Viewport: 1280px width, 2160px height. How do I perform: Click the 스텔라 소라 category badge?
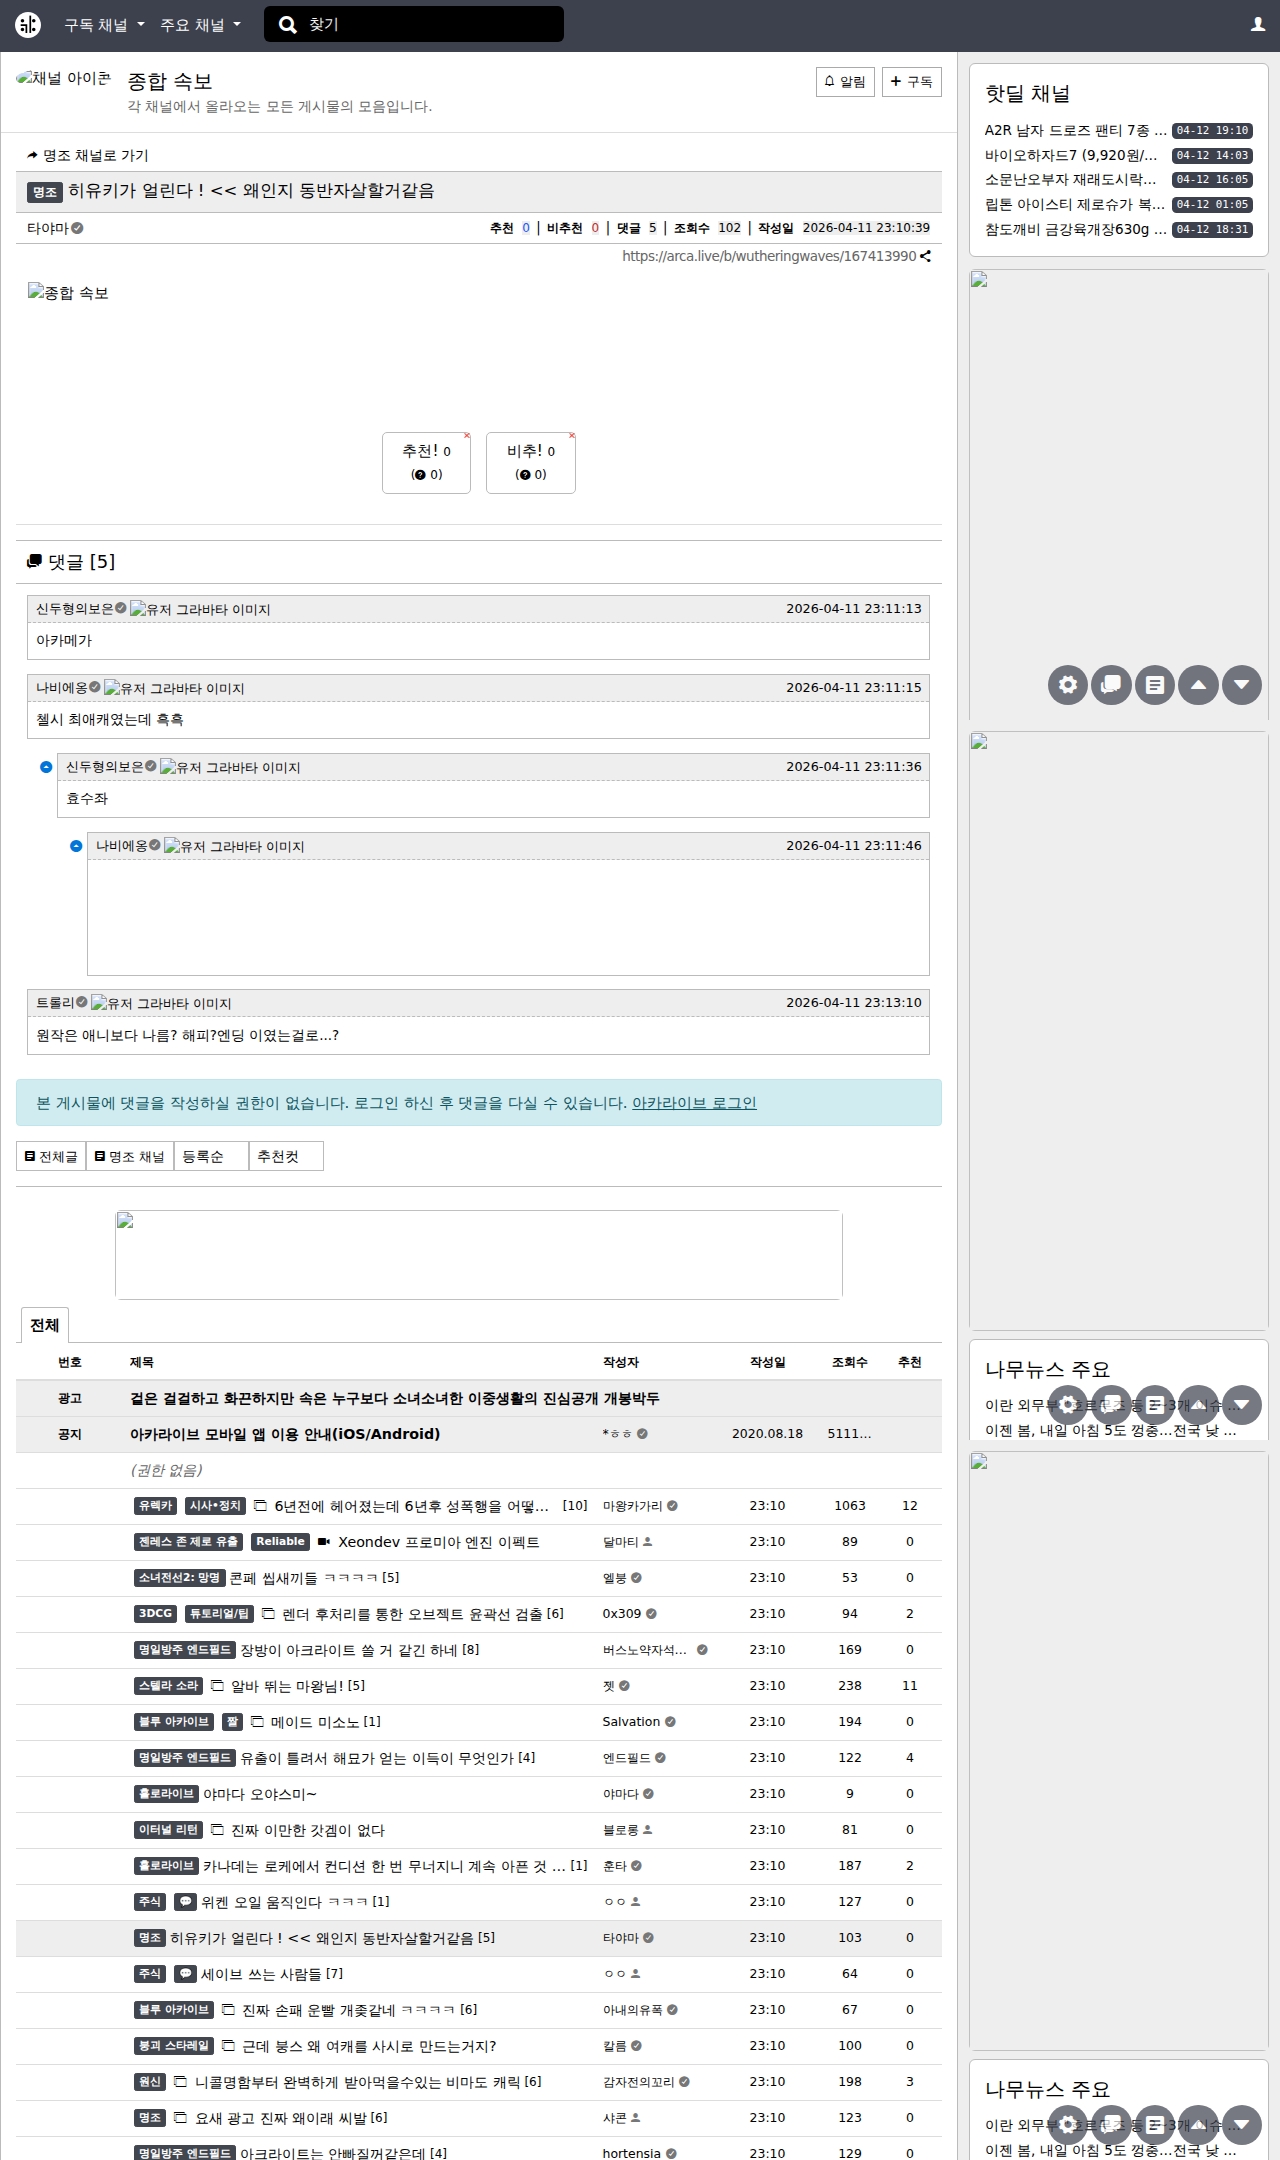click(x=169, y=1686)
